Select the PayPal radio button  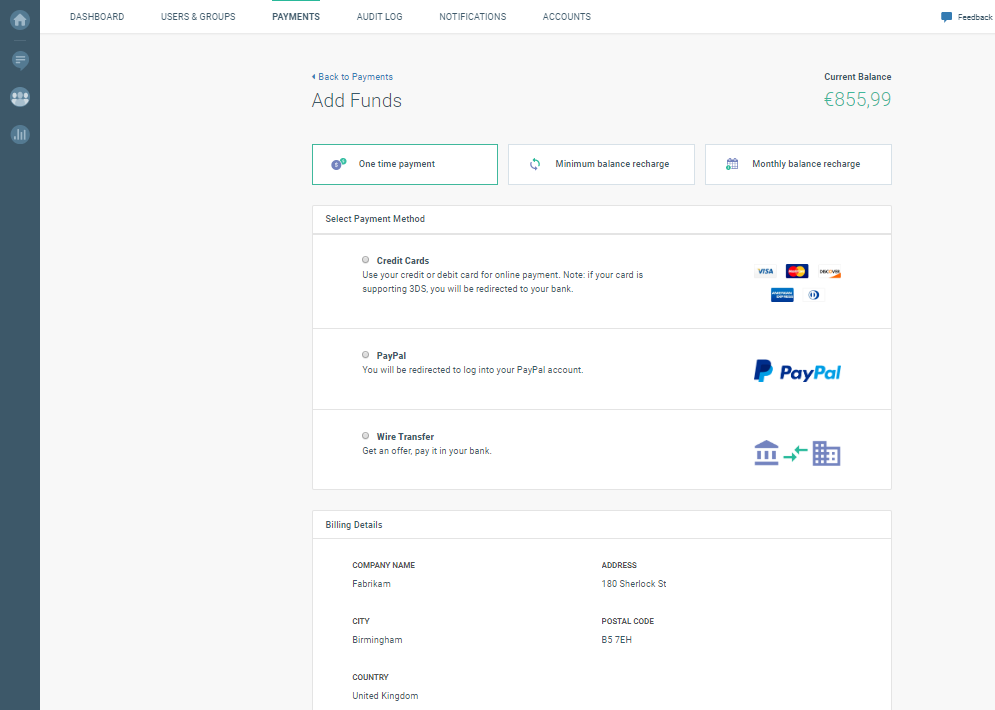tap(366, 355)
